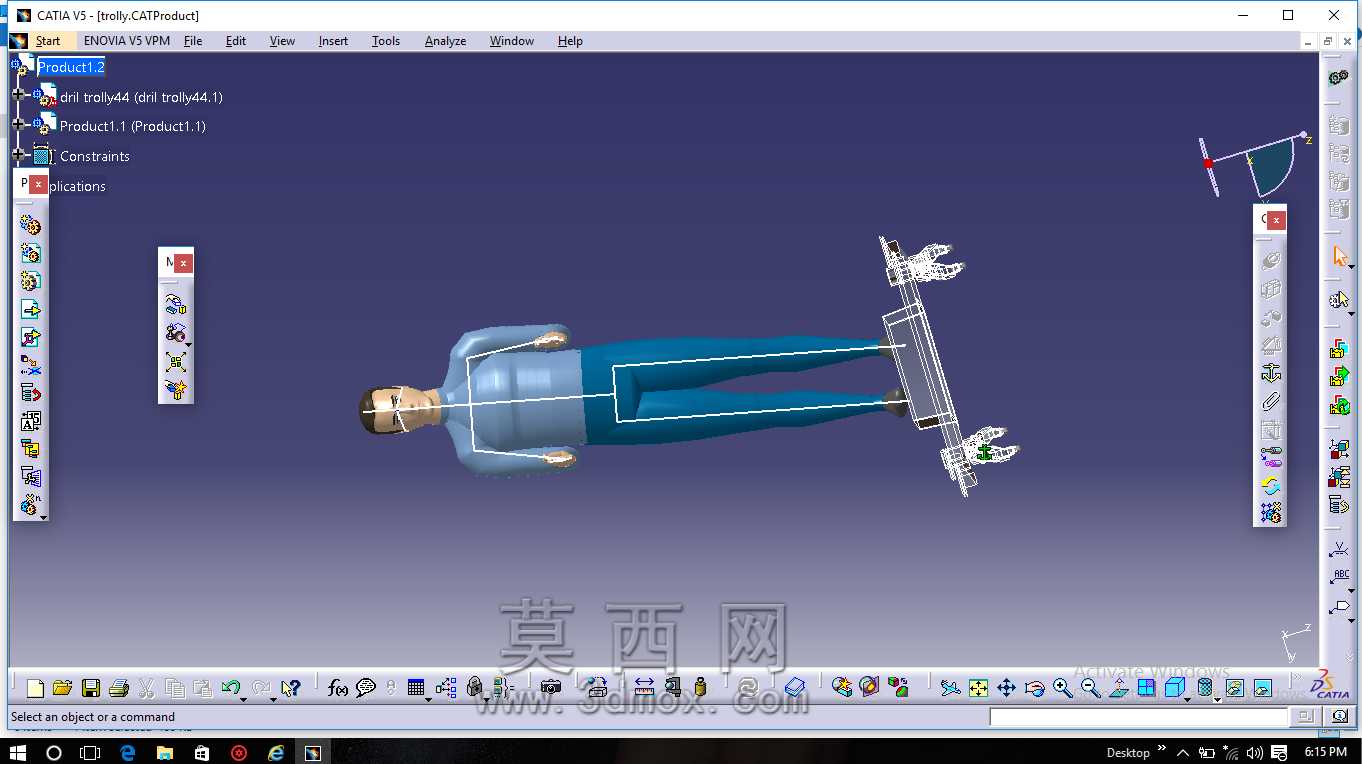This screenshot has width=1362, height=764.
Task: Close the left Product Structure floating toolbar
Action: (38, 184)
